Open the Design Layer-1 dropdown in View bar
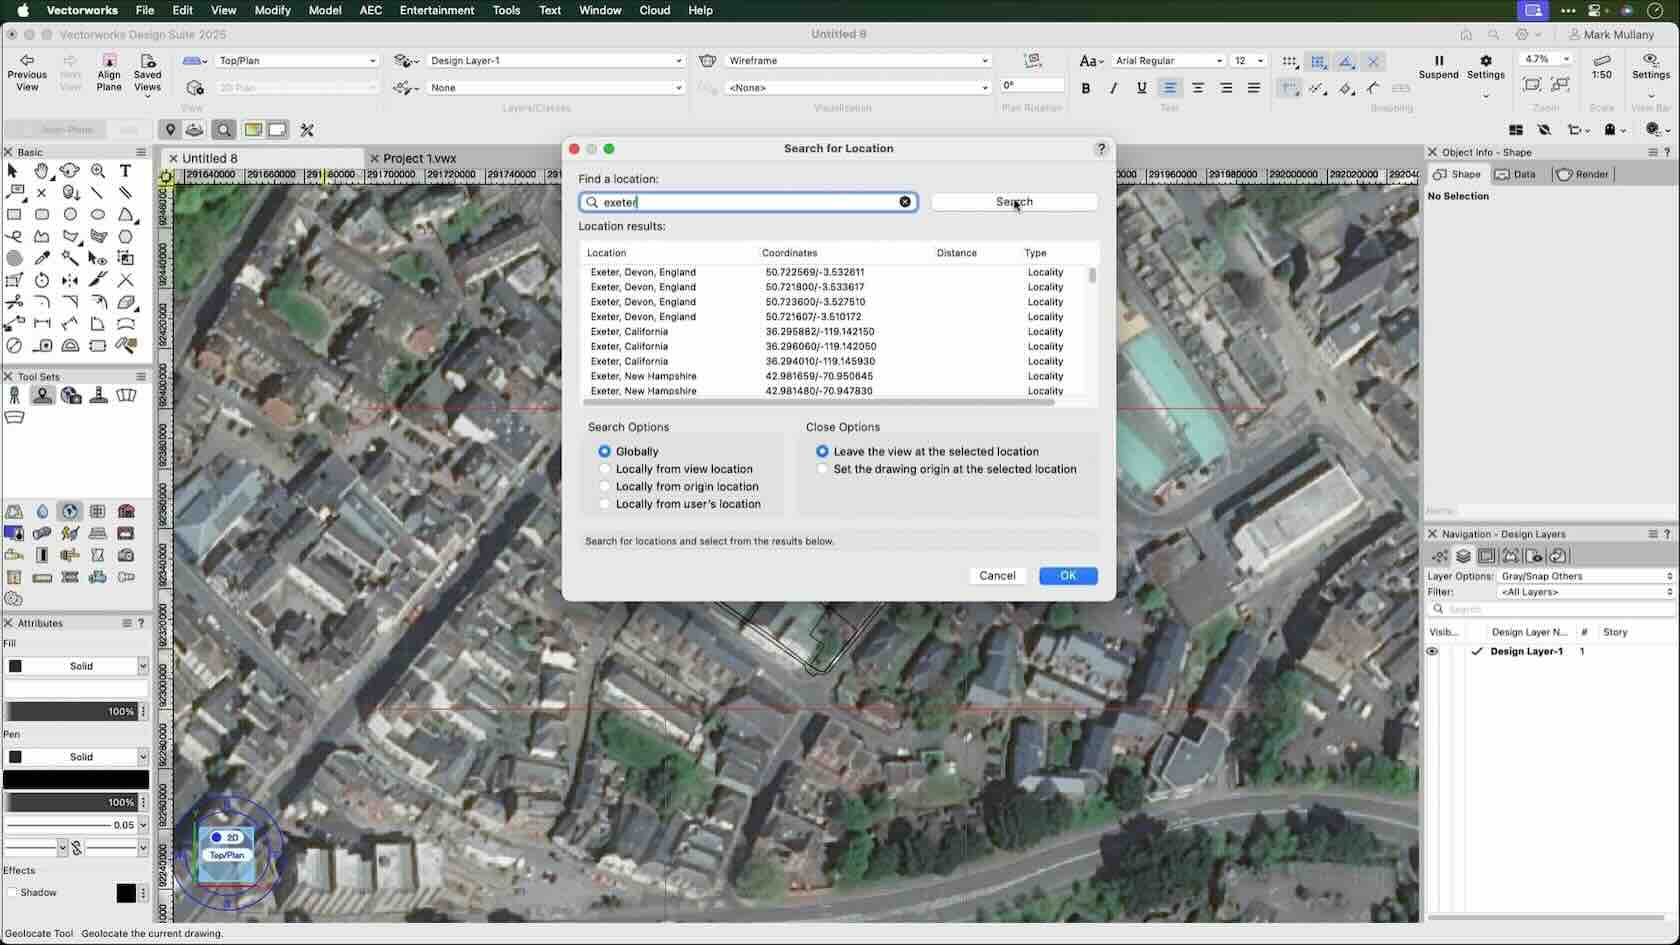 [555, 60]
